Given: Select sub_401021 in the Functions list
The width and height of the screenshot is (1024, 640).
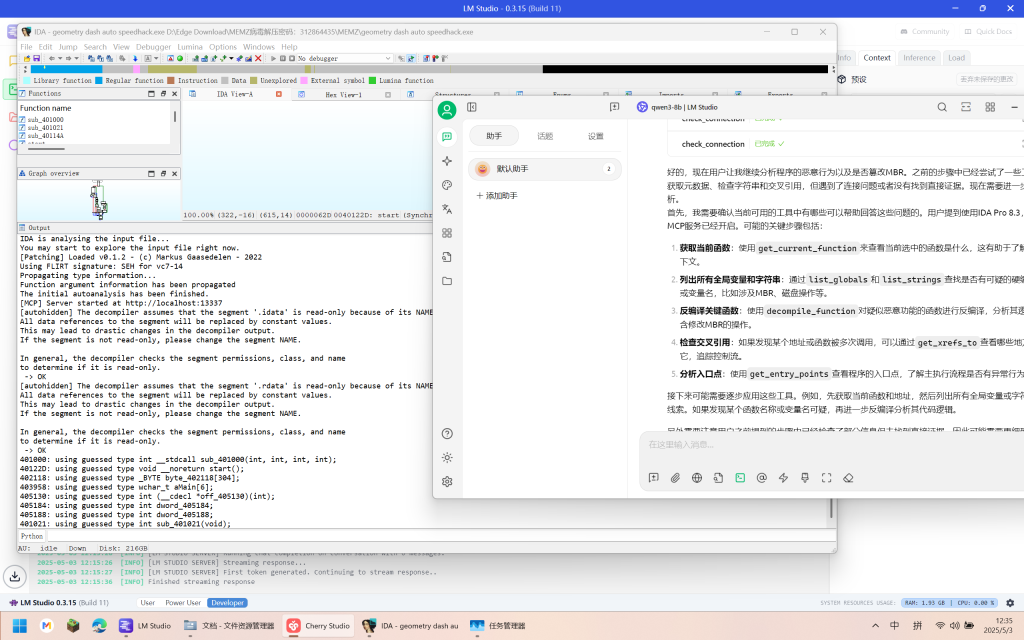Looking at the screenshot, I should click(46, 128).
